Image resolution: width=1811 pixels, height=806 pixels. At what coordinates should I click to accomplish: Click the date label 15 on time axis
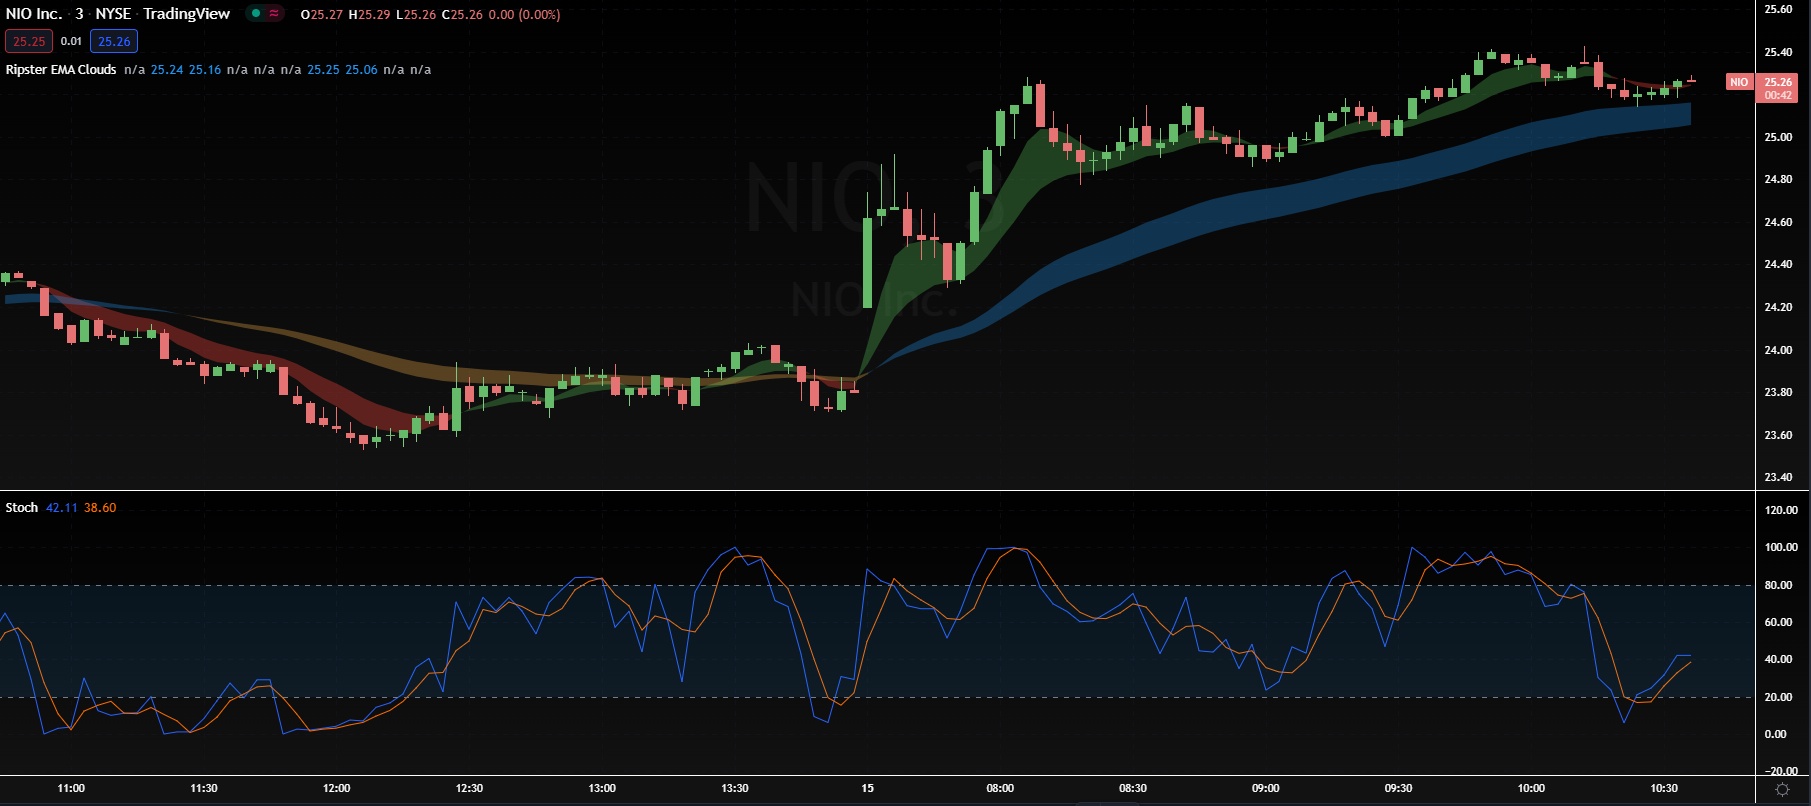click(867, 788)
